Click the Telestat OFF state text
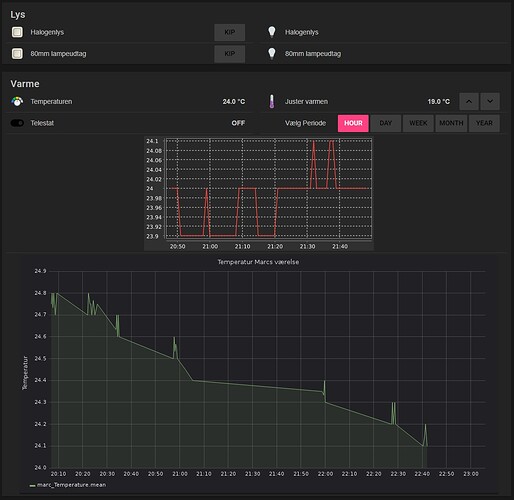Image resolution: width=514 pixels, height=500 pixels. [x=238, y=123]
